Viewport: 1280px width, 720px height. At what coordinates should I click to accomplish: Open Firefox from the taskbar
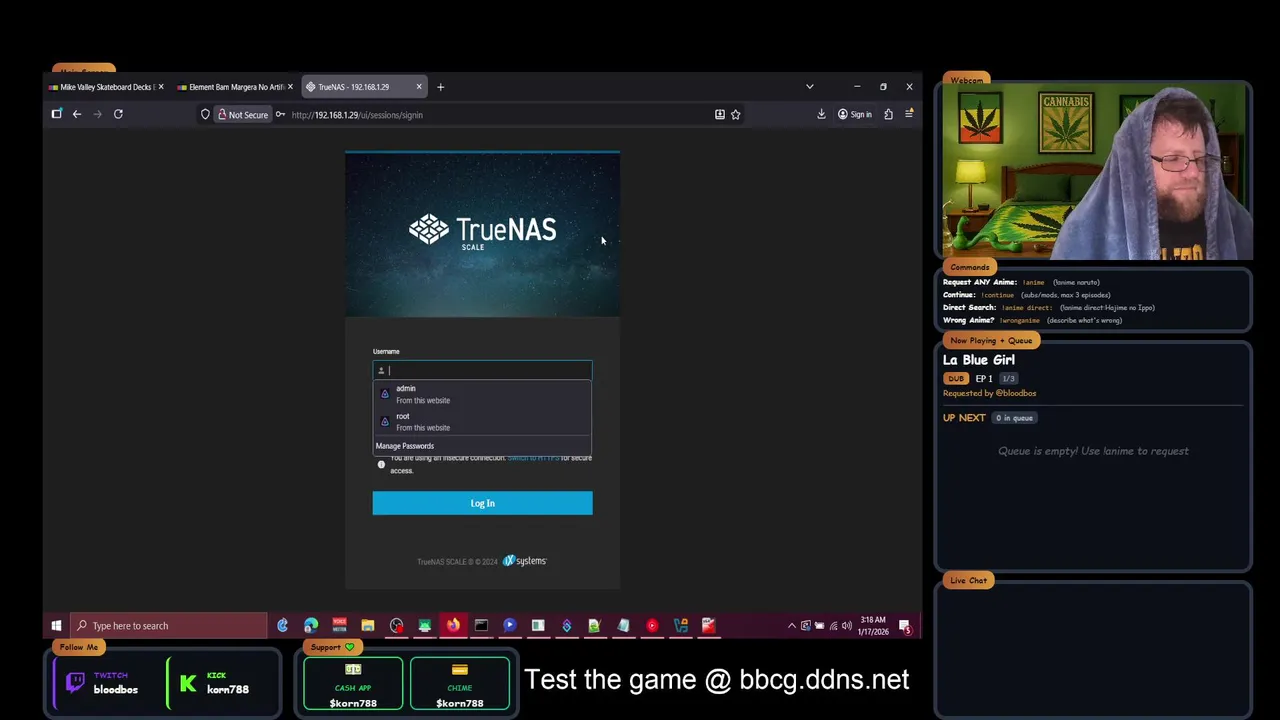453,626
